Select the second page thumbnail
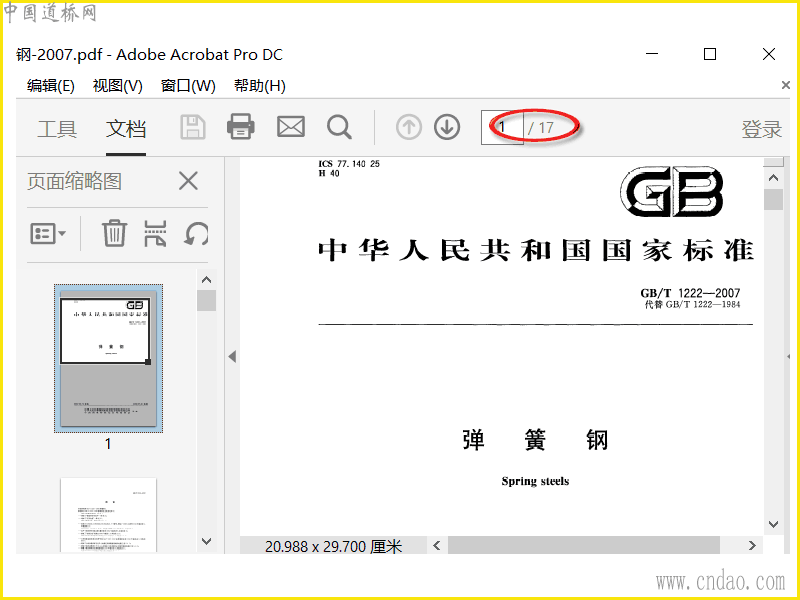800x600 pixels. [x=108, y=514]
